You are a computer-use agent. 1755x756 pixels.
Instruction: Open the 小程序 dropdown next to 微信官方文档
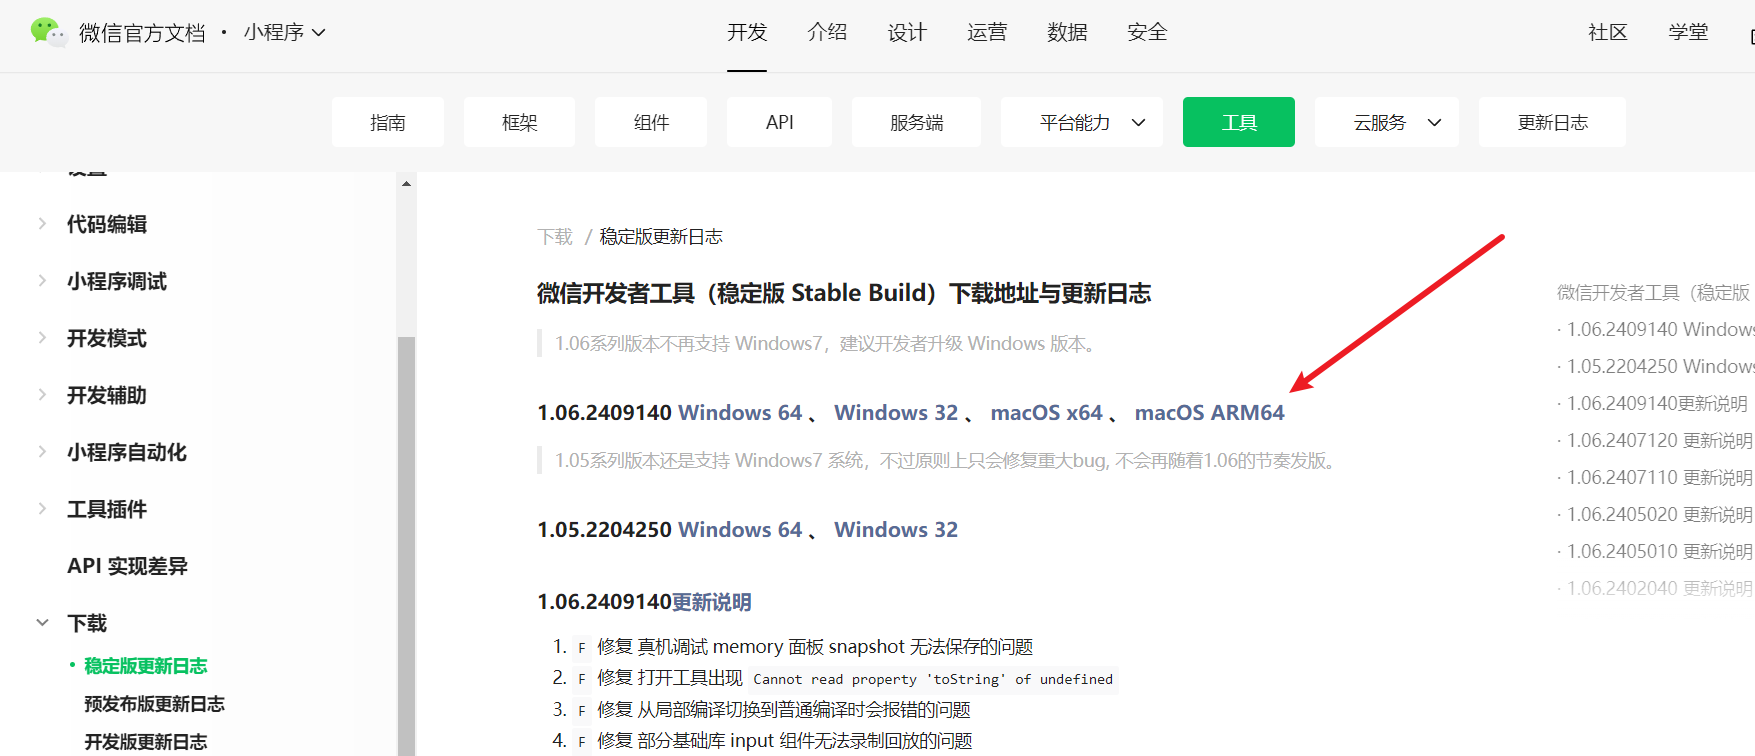click(x=284, y=32)
